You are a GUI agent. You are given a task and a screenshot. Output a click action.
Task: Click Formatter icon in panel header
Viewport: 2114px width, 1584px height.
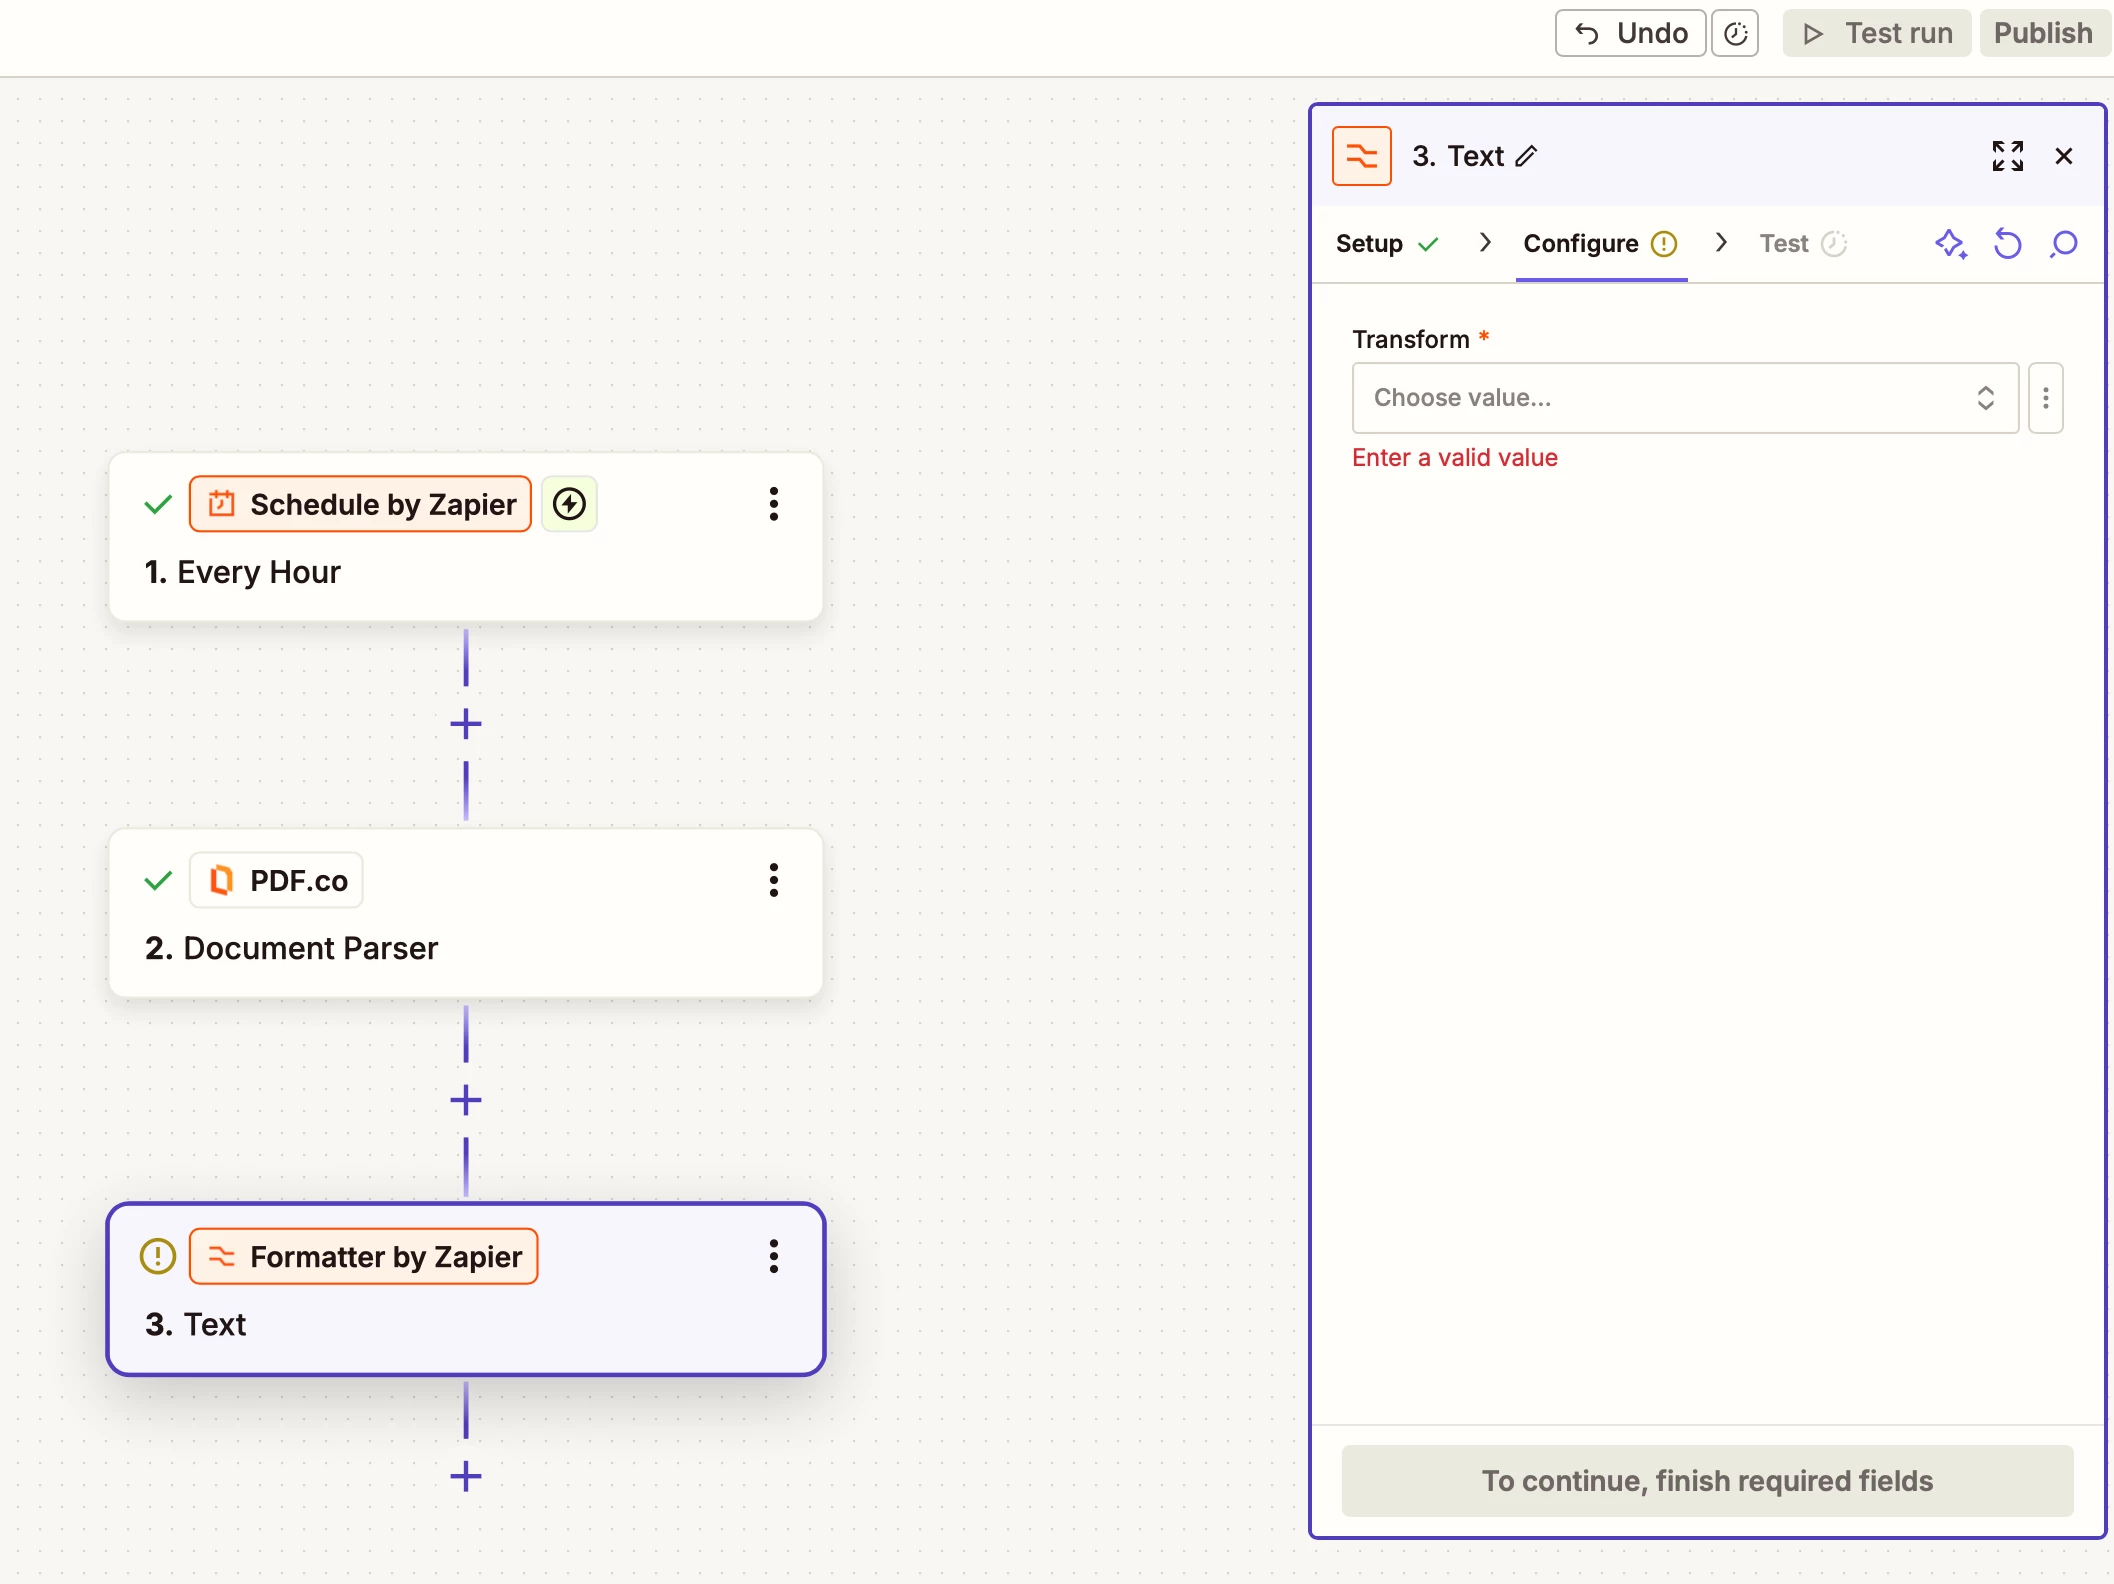[1361, 156]
